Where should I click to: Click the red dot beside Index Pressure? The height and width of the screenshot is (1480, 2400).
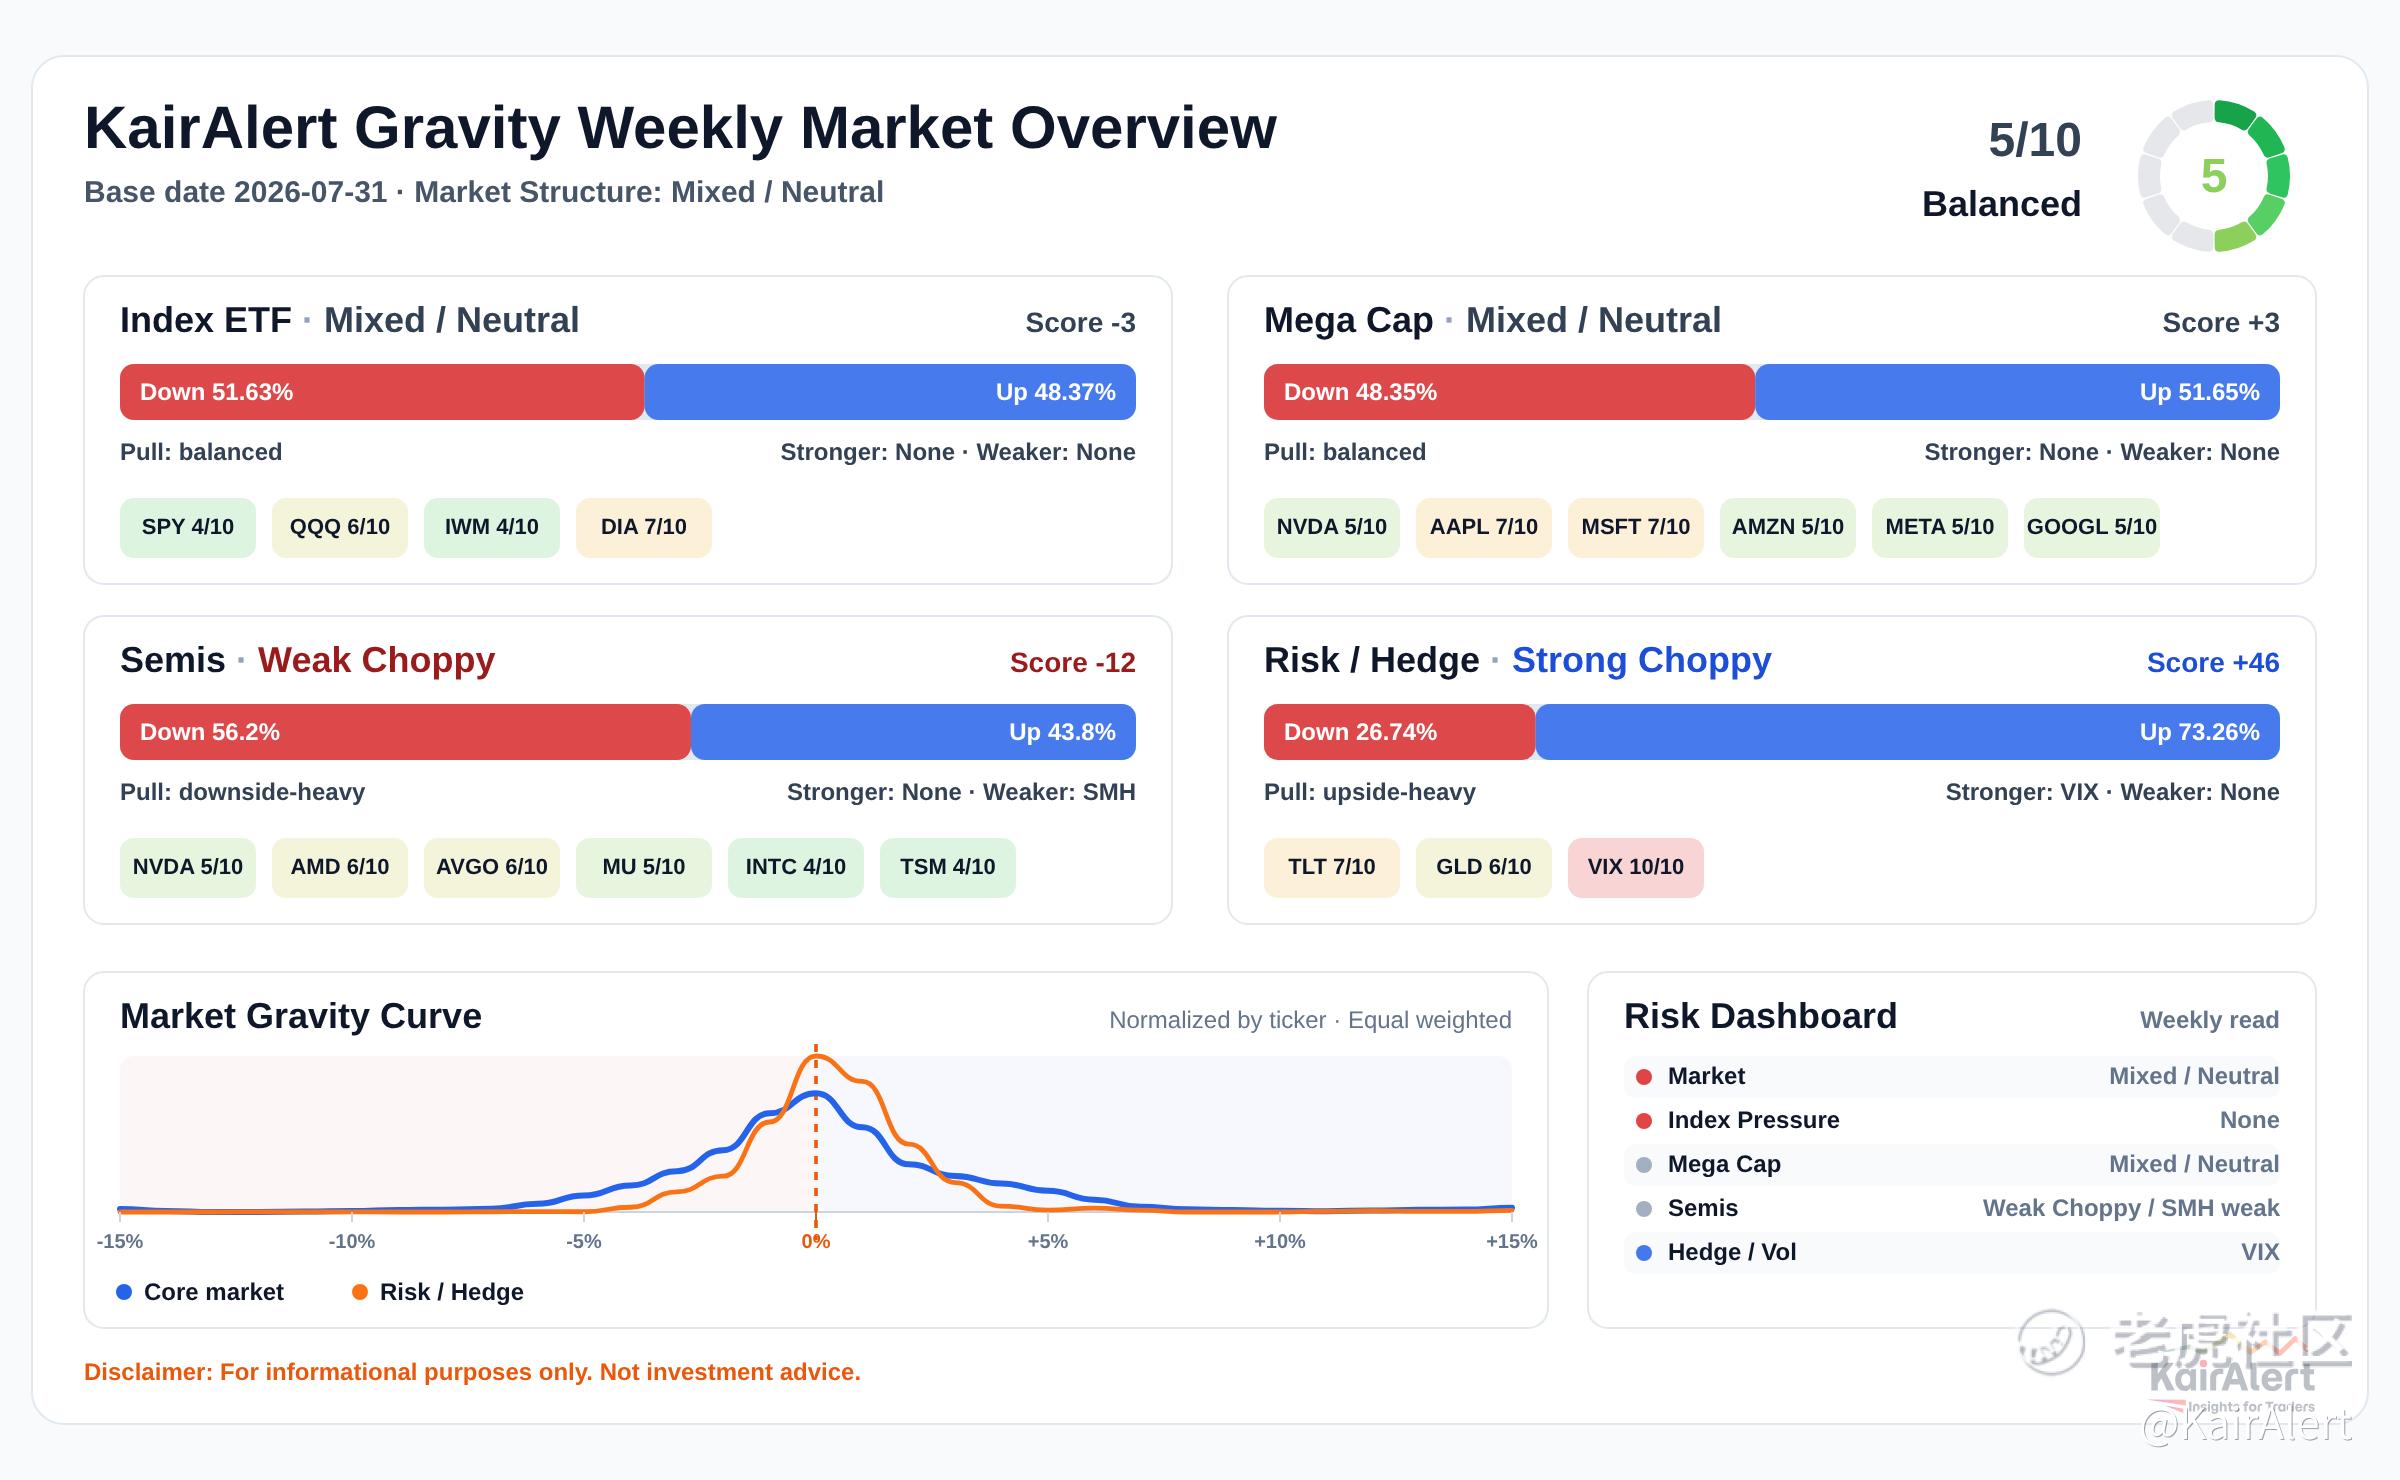point(1643,1121)
